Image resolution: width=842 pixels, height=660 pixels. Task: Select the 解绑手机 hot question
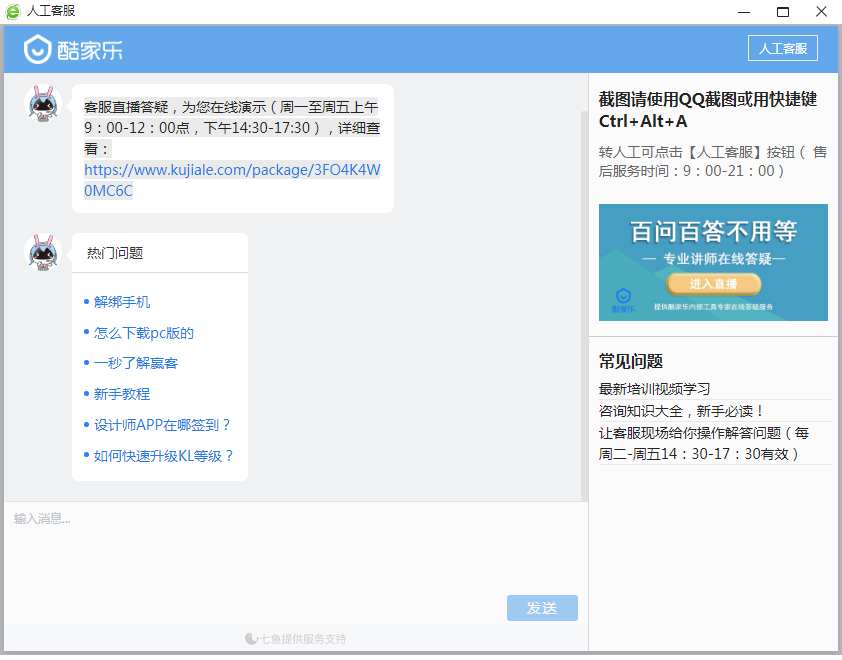click(x=122, y=302)
